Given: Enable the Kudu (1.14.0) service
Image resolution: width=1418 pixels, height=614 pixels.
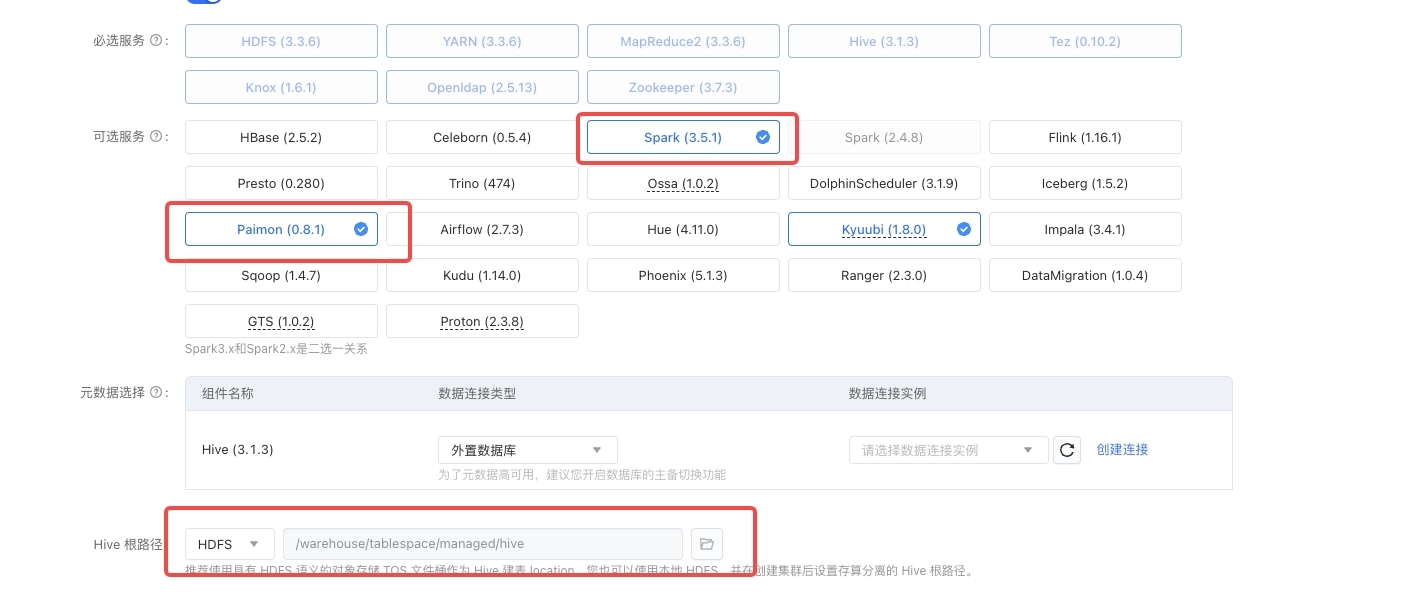Looking at the screenshot, I should point(482,275).
